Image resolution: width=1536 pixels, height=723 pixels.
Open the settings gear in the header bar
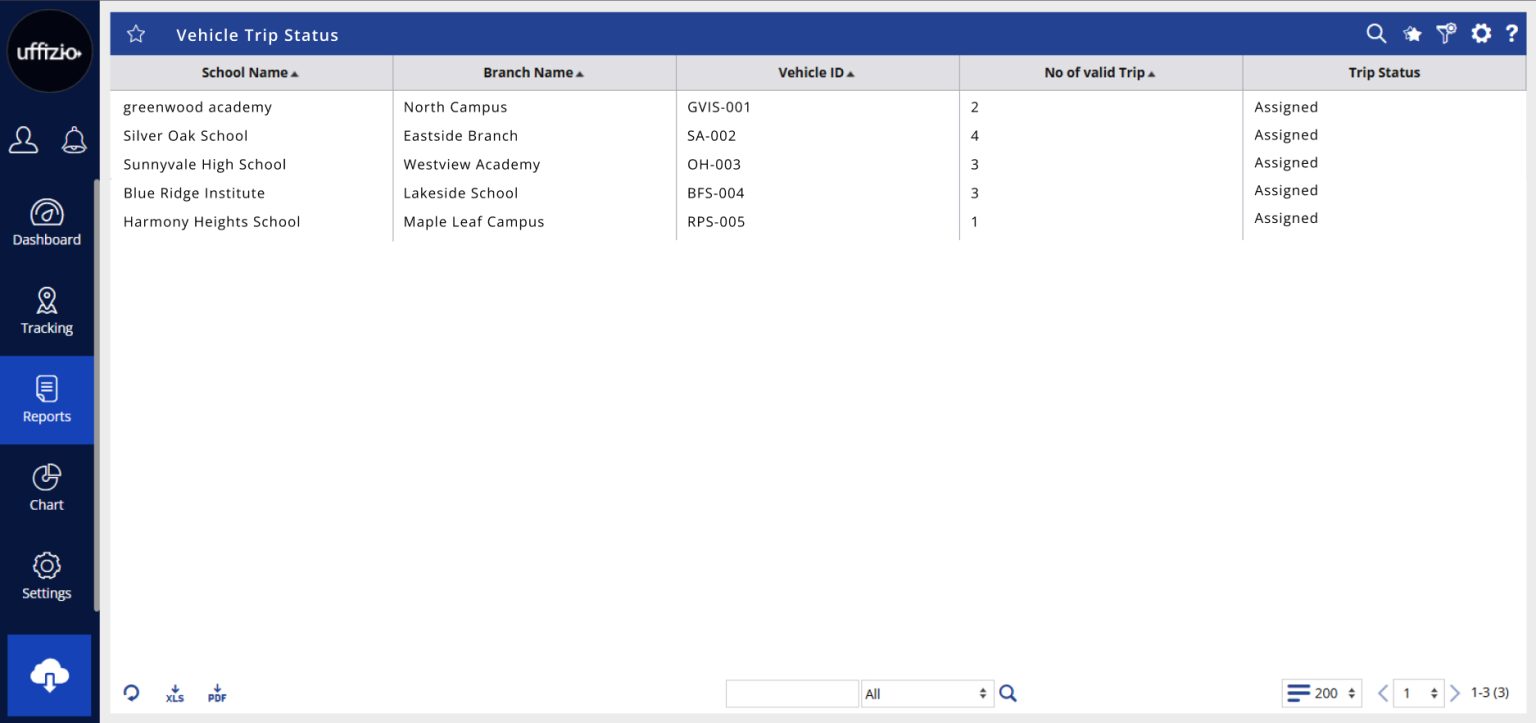(1481, 34)
